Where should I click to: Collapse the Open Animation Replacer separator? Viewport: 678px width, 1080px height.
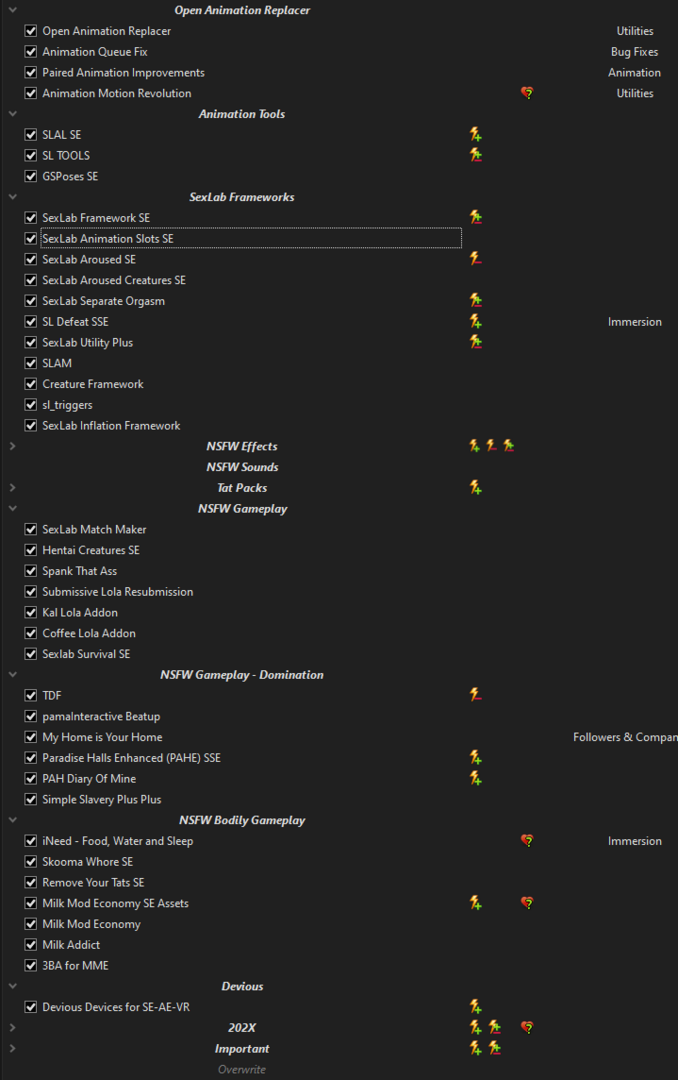pos(12,10)
